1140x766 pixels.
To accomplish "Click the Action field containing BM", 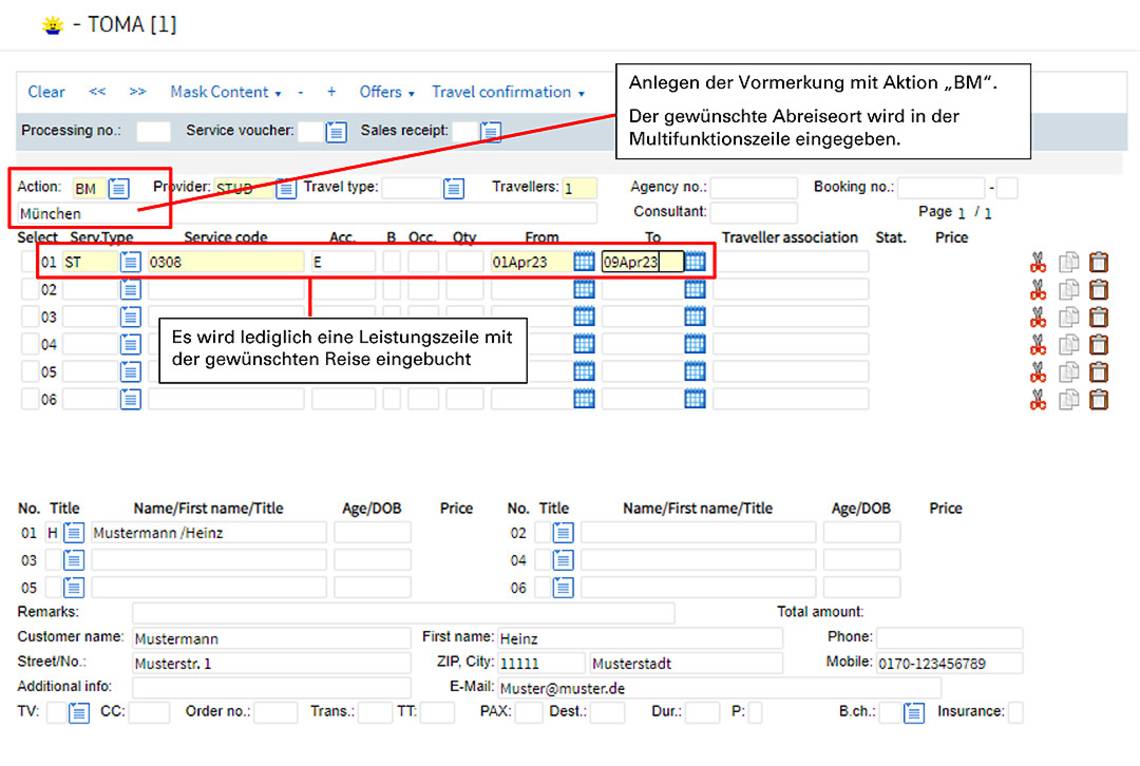I will (89, 189).
